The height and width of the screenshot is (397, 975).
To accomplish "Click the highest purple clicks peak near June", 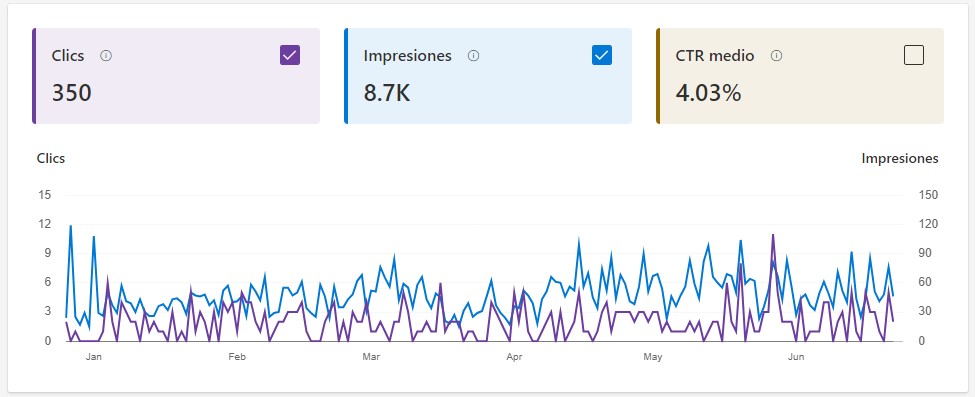I will 773,235.
